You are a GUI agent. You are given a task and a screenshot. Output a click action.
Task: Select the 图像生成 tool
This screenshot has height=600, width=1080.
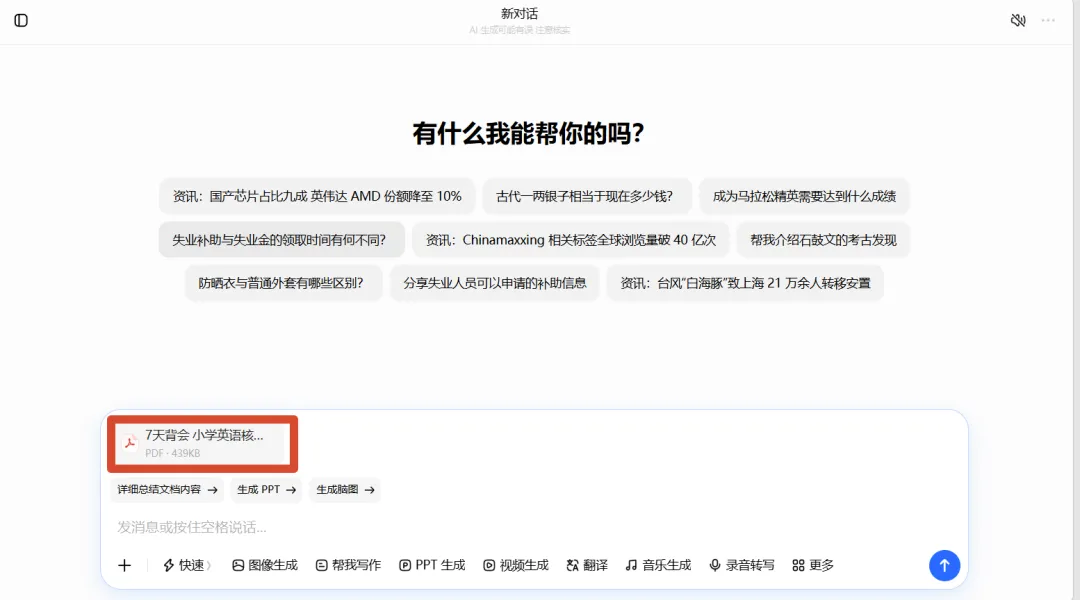tap(264, 566)
